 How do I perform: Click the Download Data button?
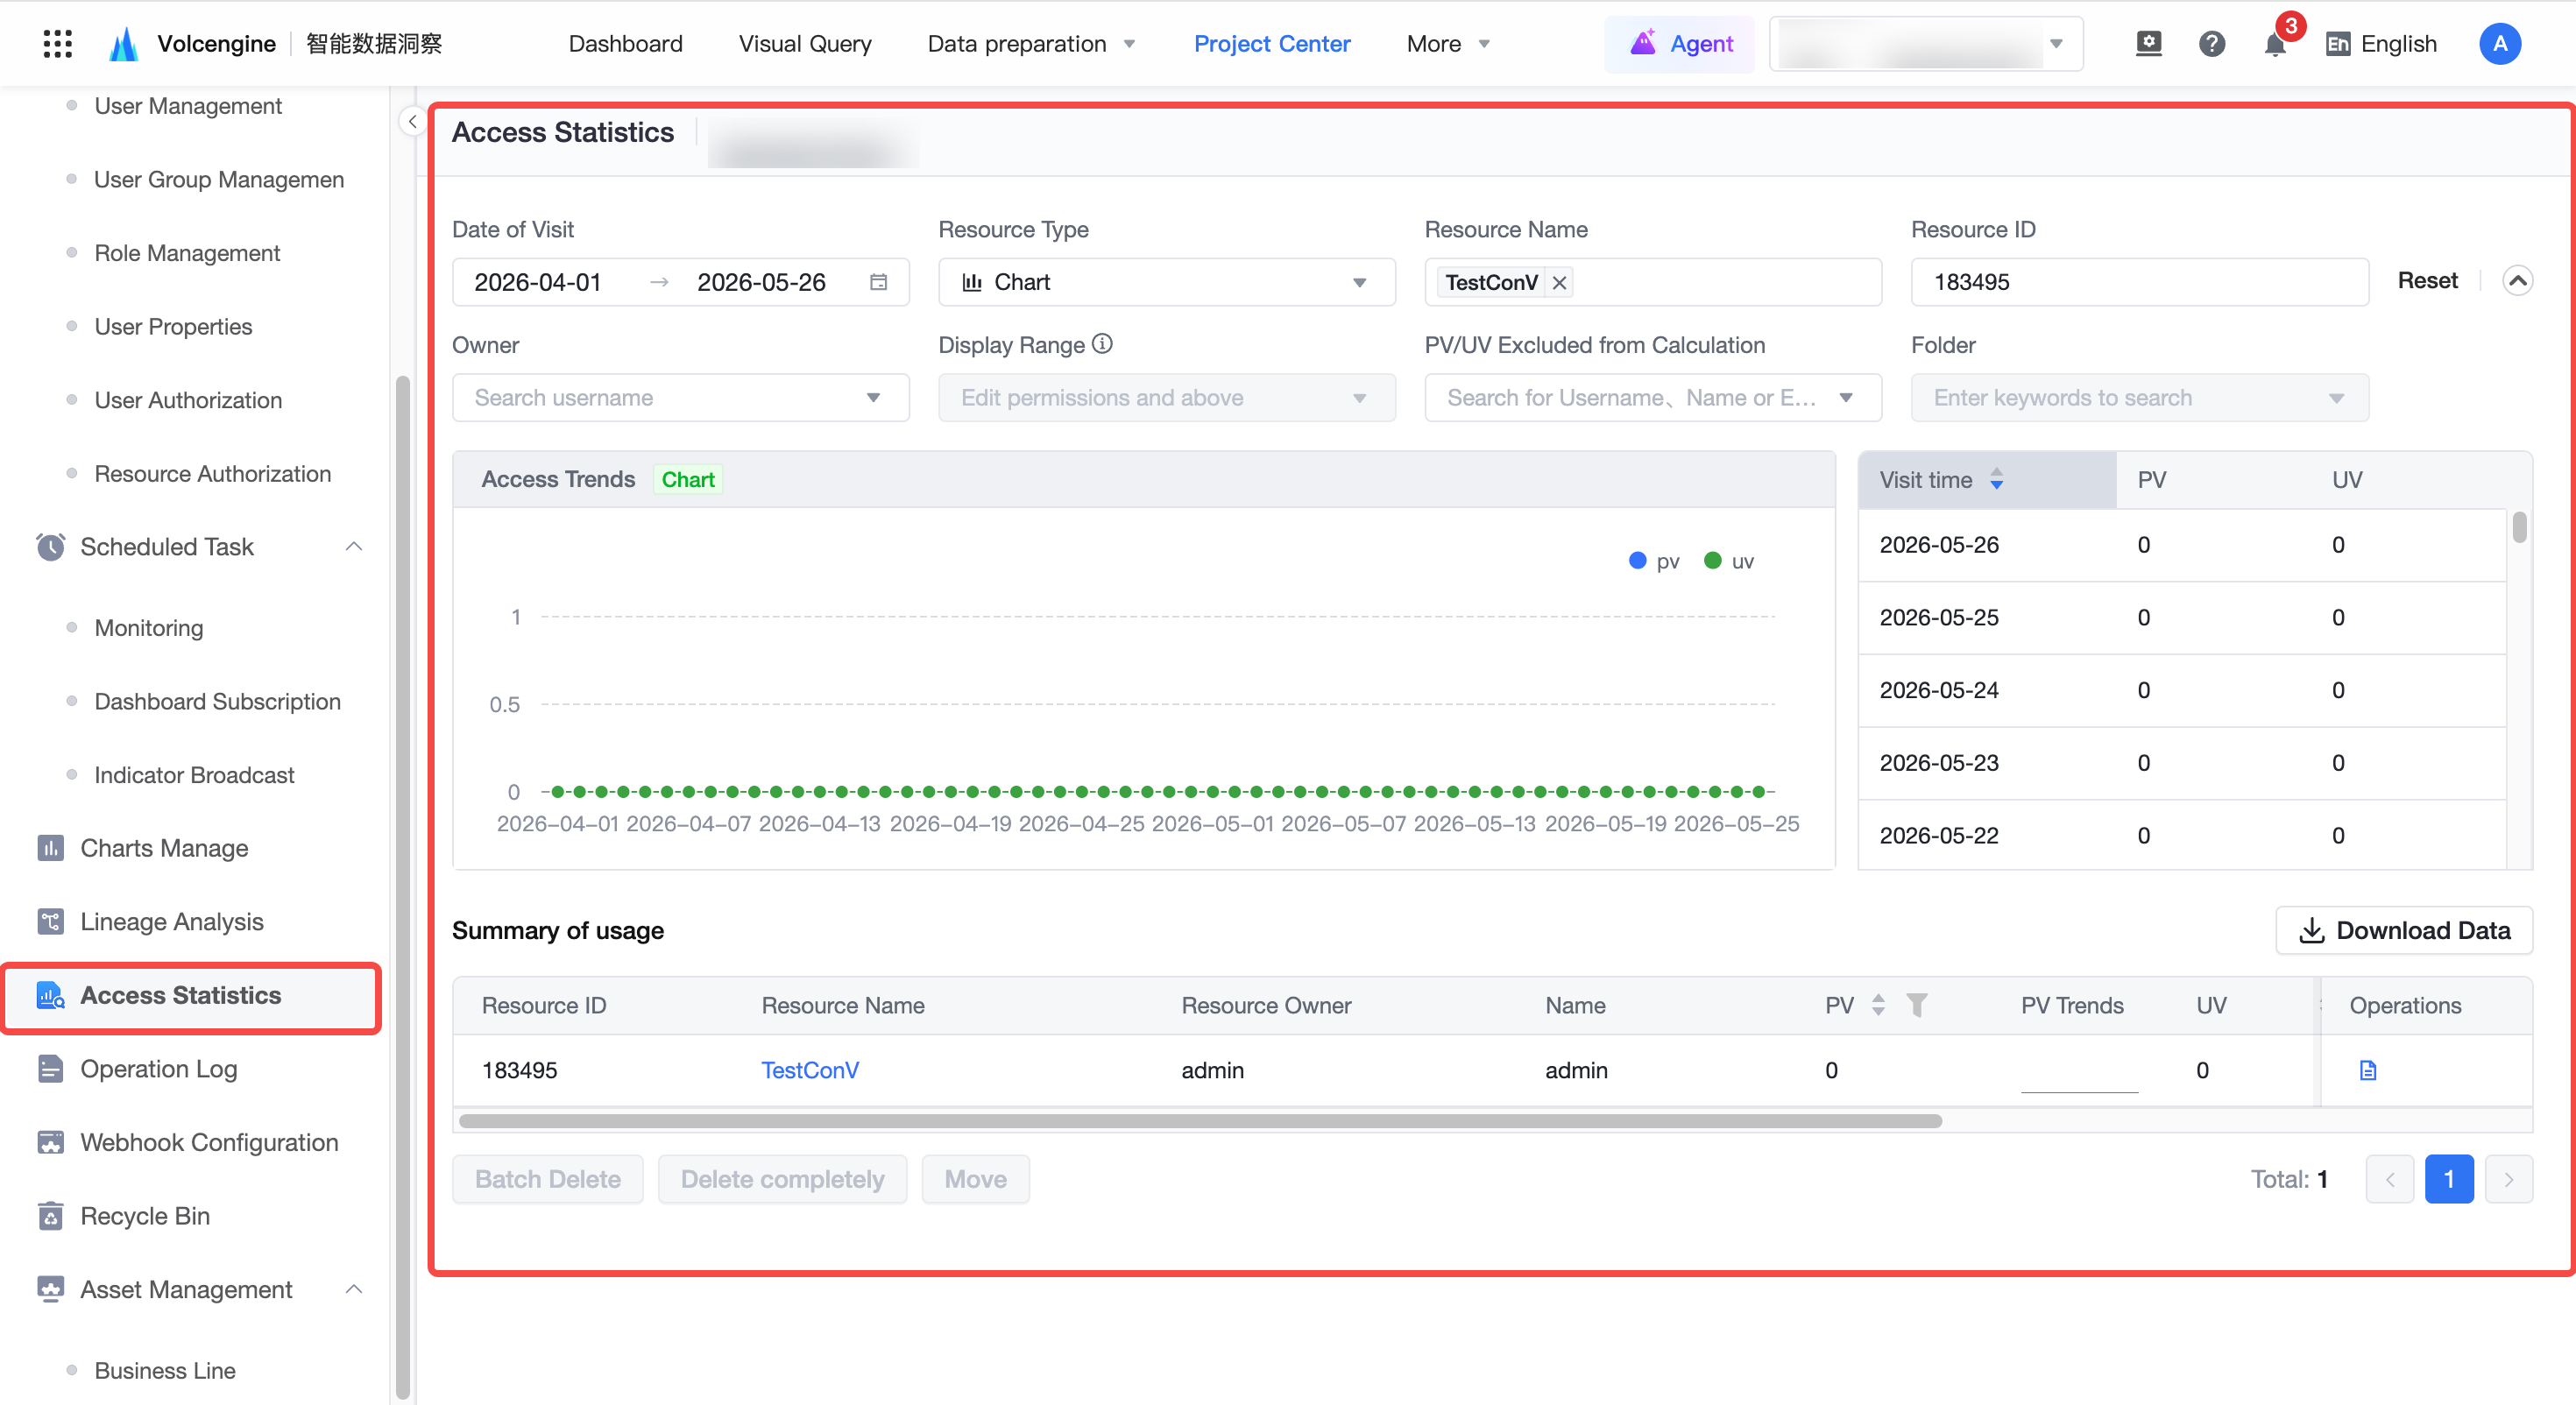(2403, 929)
